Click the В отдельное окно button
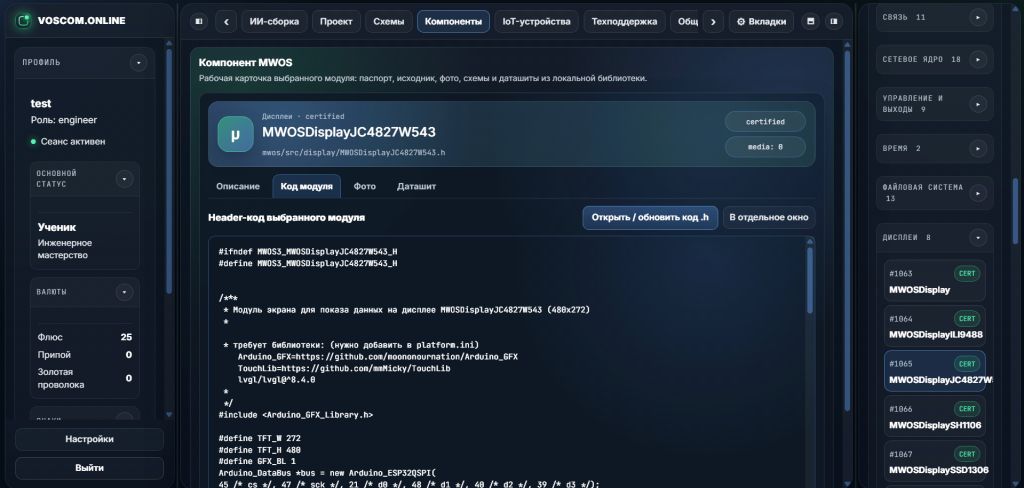Image resolution: width=1024 pixels, height=488 pixels. (769, 218)
